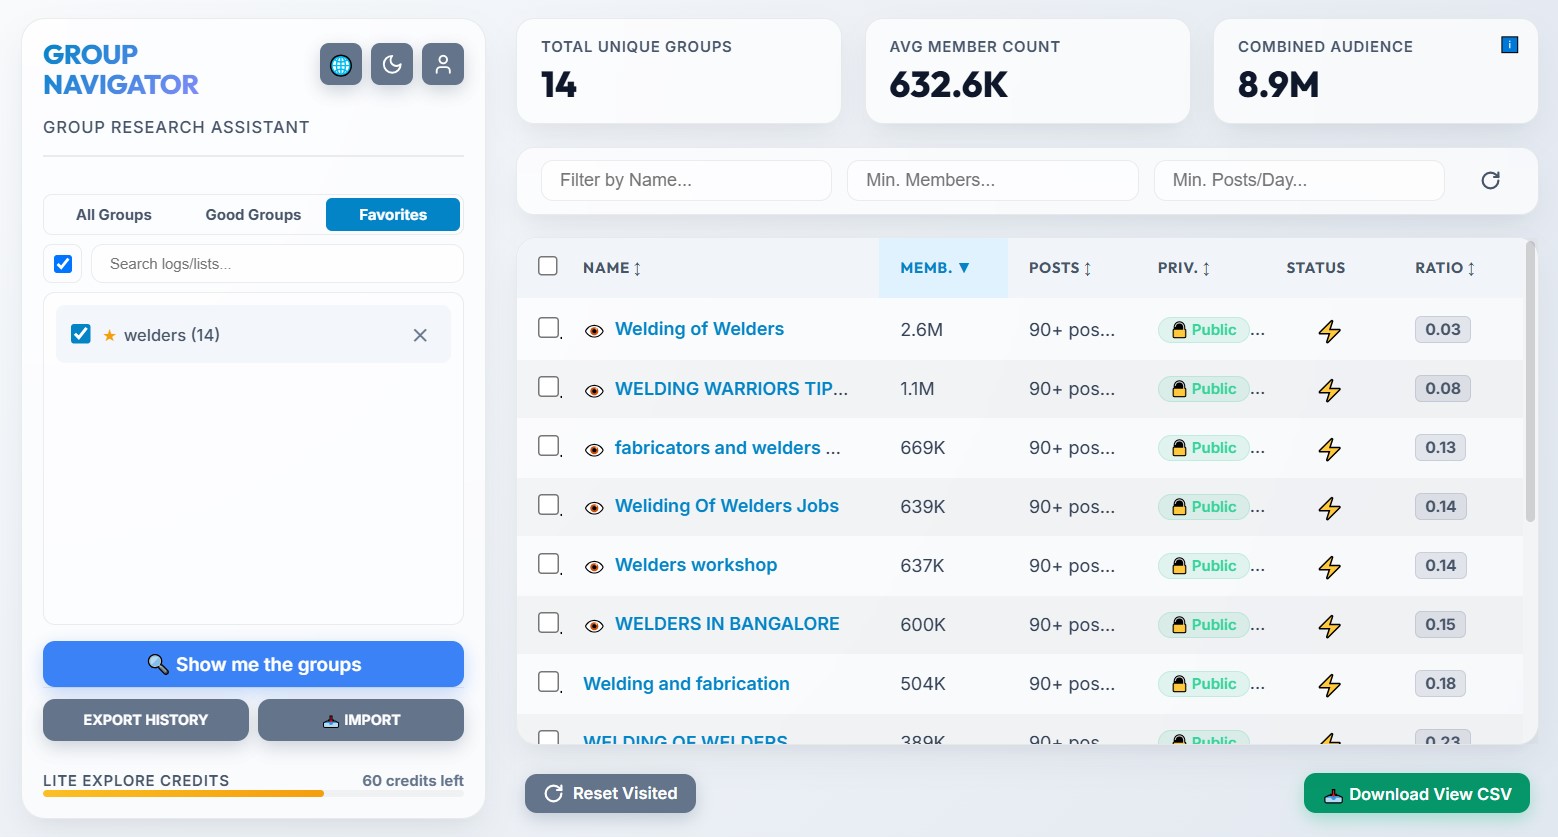Click eye icon for Welders workshop
The width and height of the screenshot is (1558, 837).
tap(594, 567)
